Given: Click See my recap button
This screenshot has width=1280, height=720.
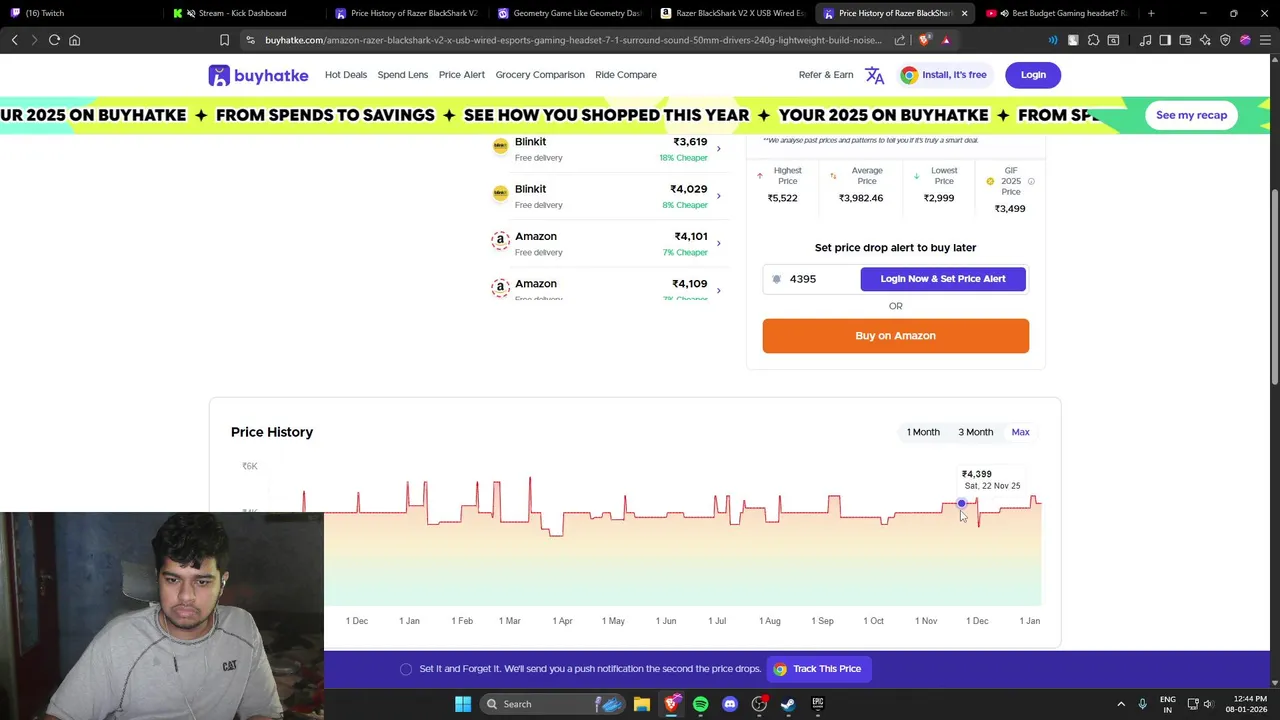Looking at the screenshot, I should coord(1191,115).
